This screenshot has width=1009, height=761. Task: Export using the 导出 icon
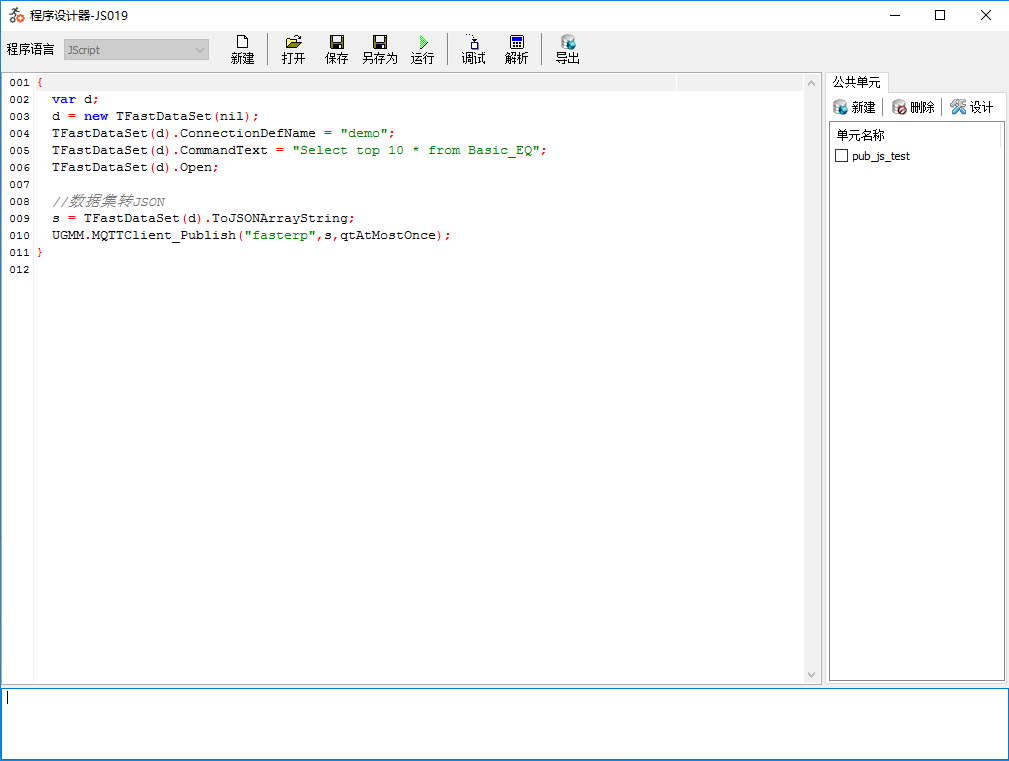(x=567, y=50)
